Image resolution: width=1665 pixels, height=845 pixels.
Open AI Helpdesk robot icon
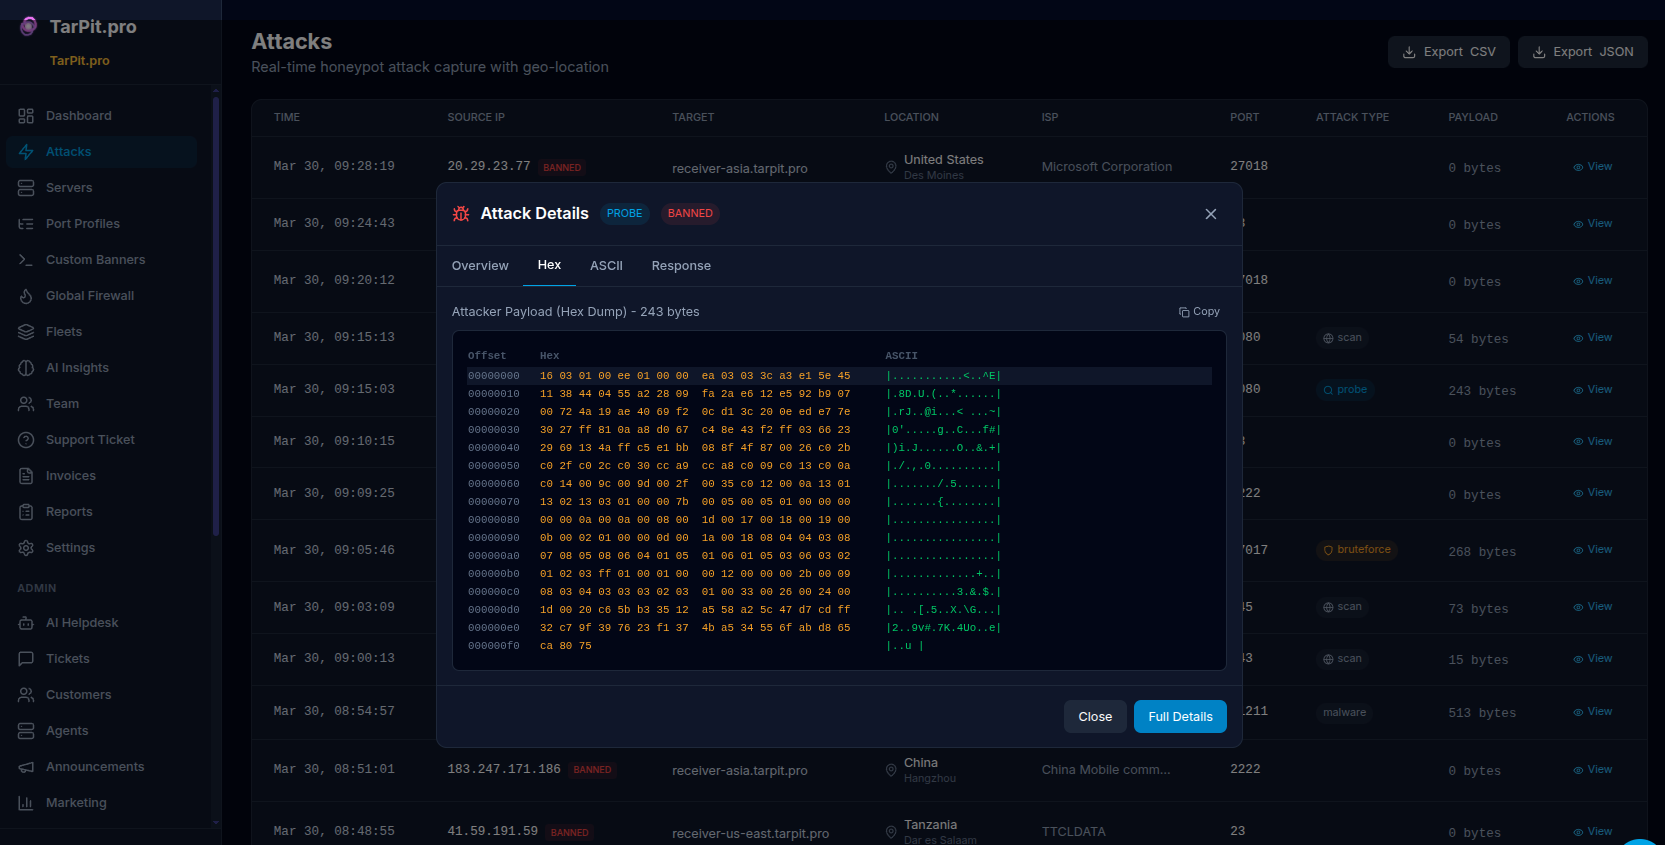click(x=26, y=623)
